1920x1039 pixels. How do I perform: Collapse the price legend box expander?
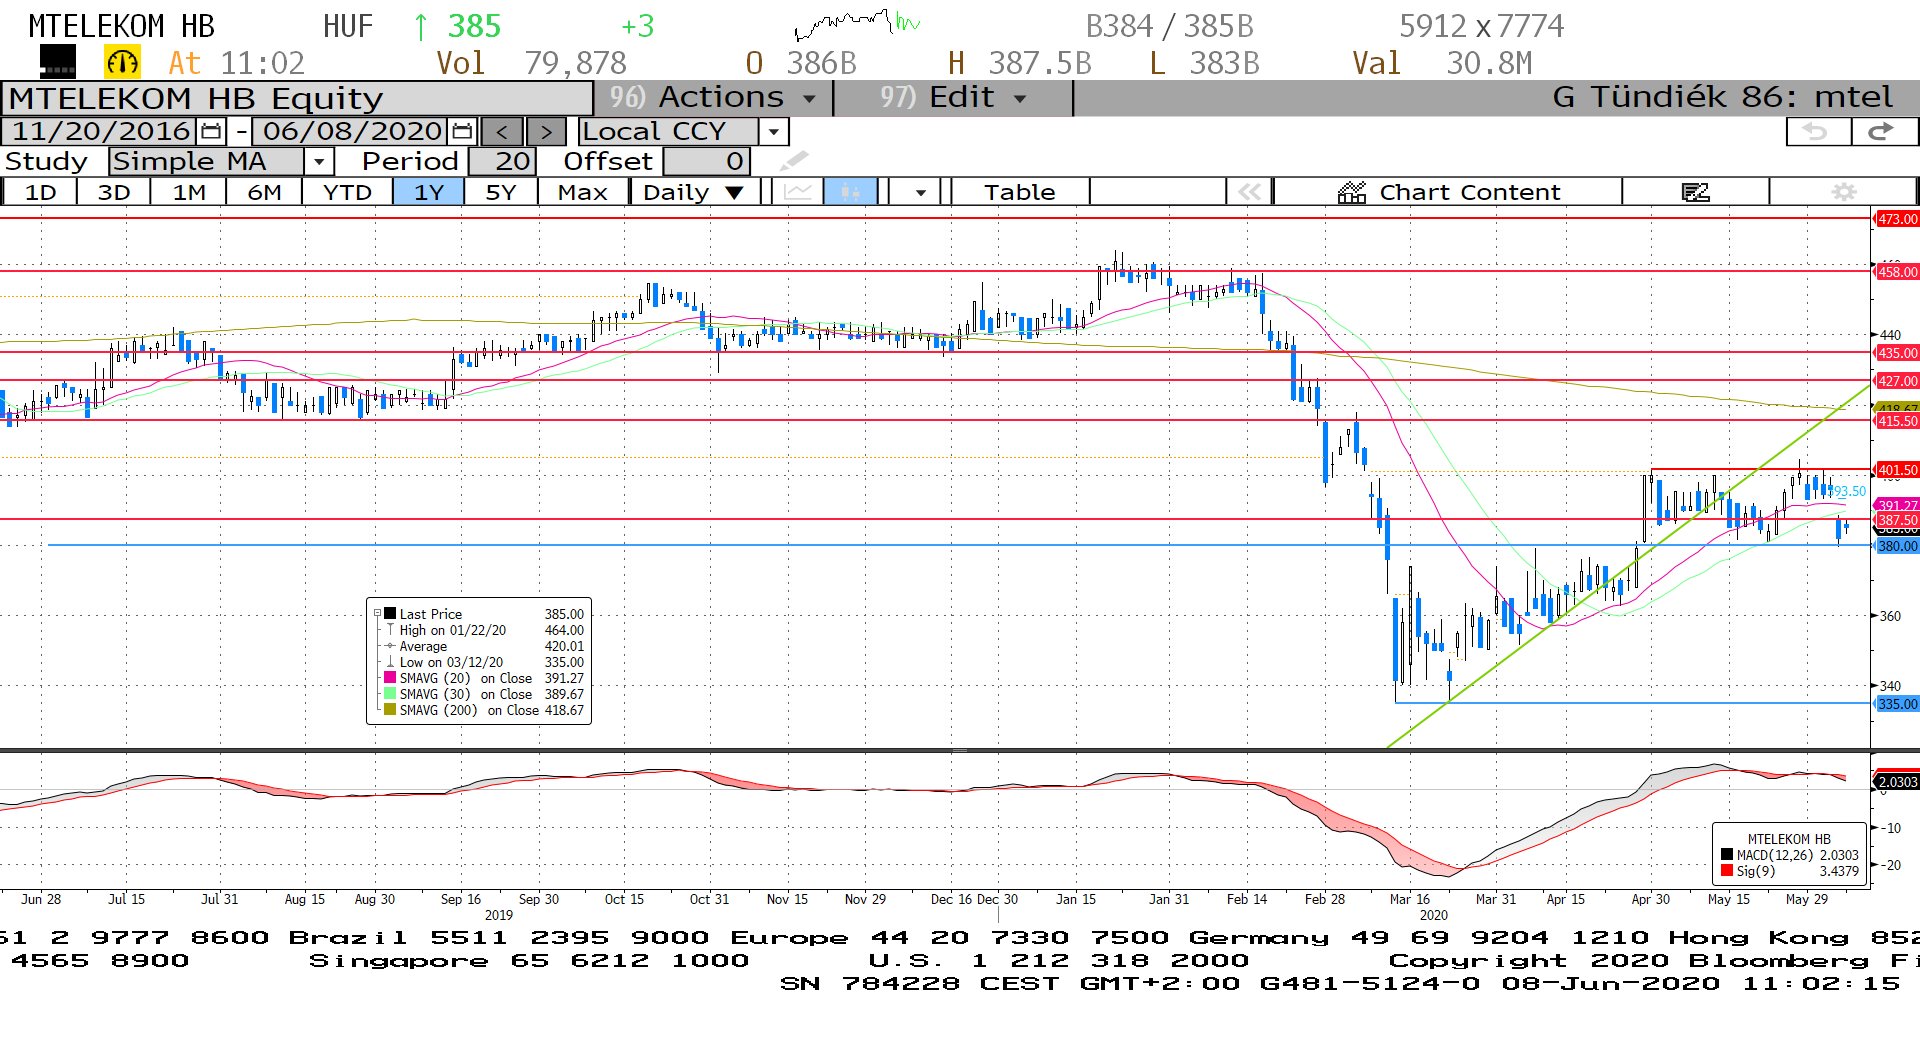(377, 613)
